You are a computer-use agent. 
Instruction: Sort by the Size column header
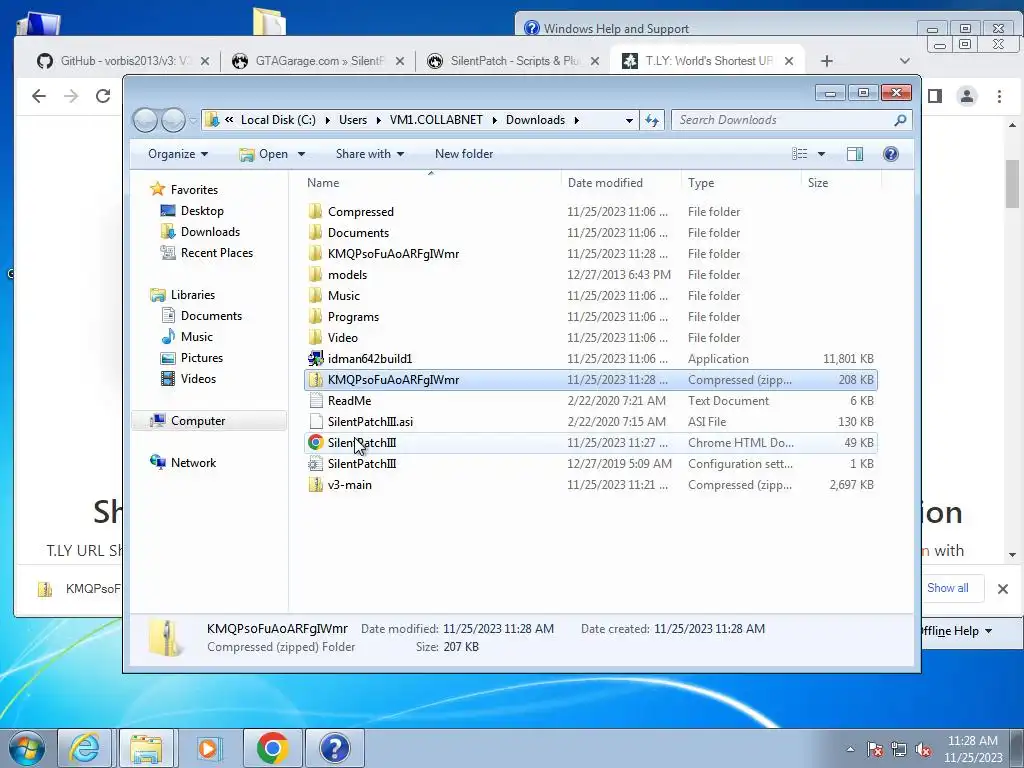[x=840, y=183]
